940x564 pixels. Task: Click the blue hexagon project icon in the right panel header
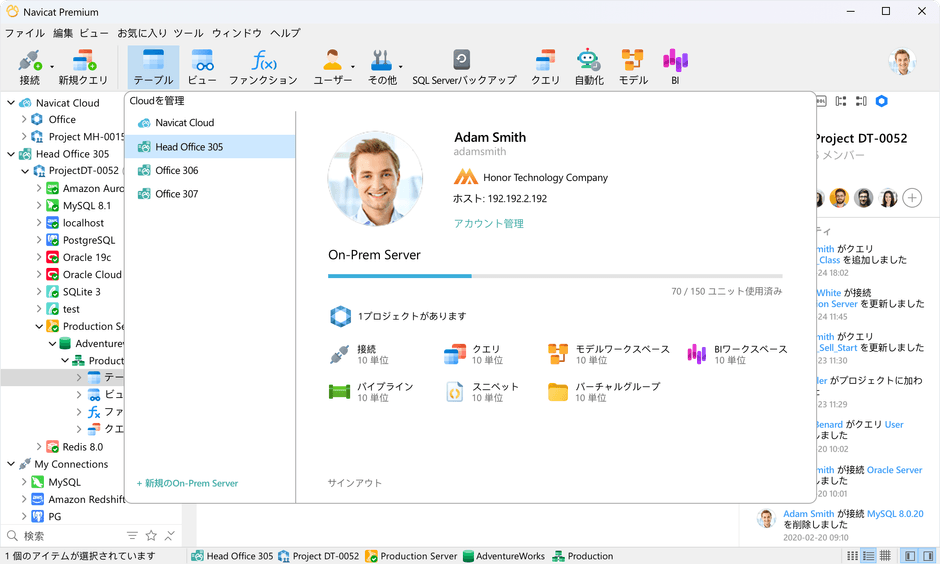[881, 101]
